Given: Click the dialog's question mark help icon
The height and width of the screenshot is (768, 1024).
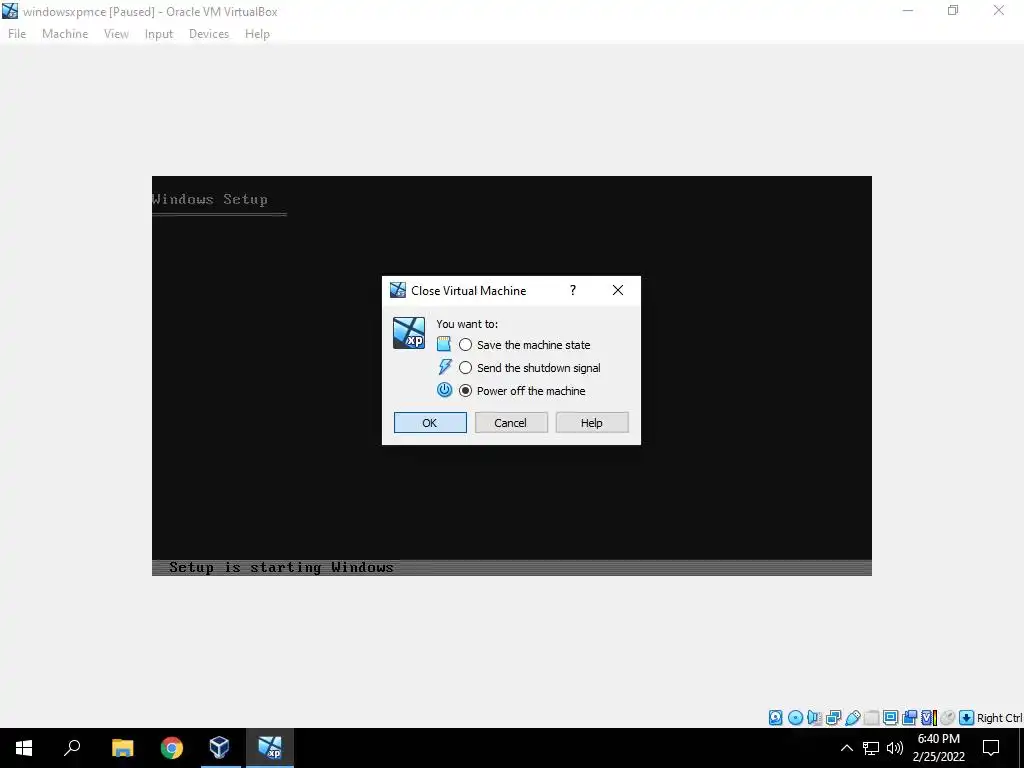Looking at the screenshot, I should pyautogui.click(x=573, y=290).
